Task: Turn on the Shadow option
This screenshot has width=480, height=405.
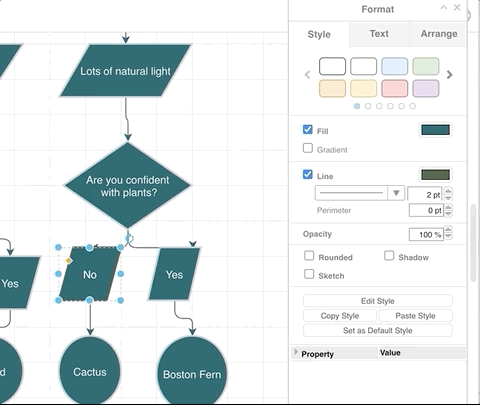Action: coord(389,256)
